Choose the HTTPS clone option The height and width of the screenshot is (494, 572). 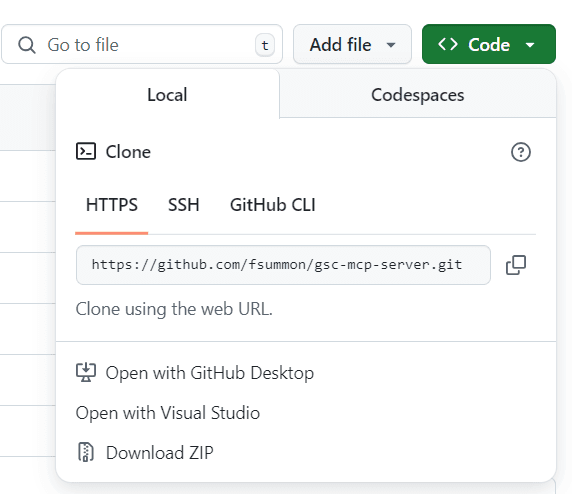tap(112, 205)
